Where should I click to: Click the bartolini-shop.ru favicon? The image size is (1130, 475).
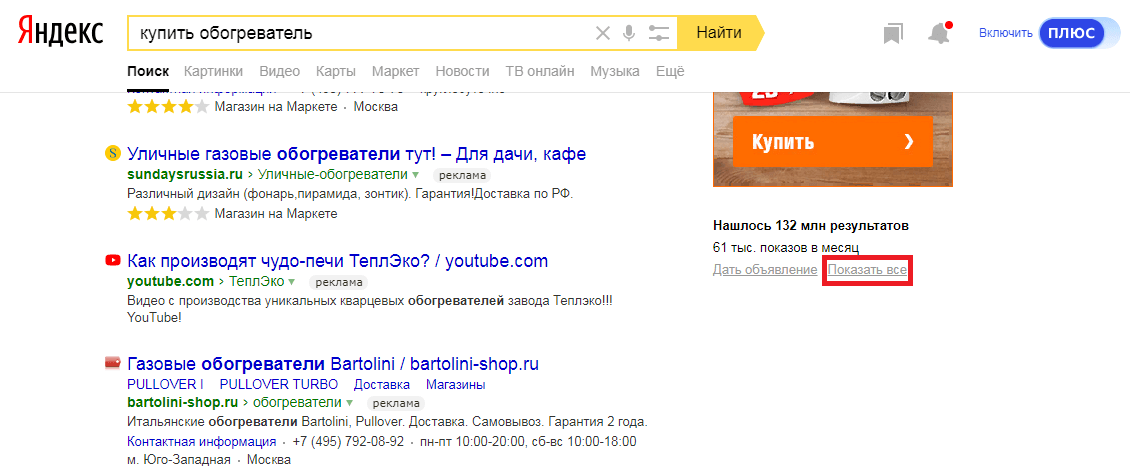[x=112, y=363]
